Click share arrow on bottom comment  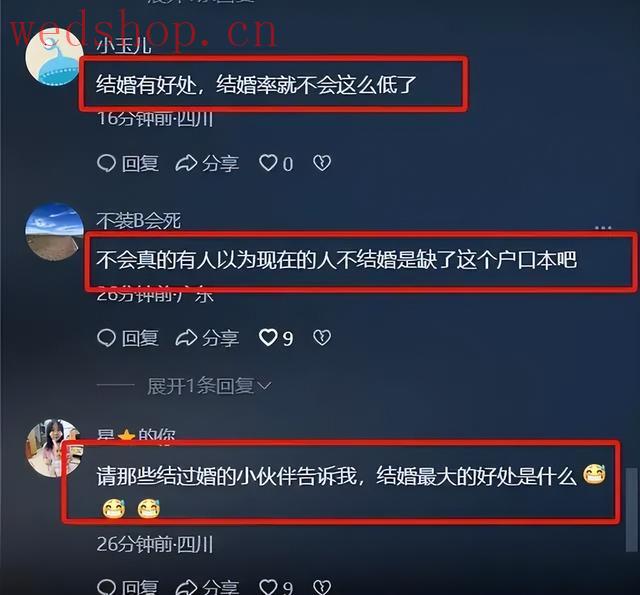click(186, 587)
